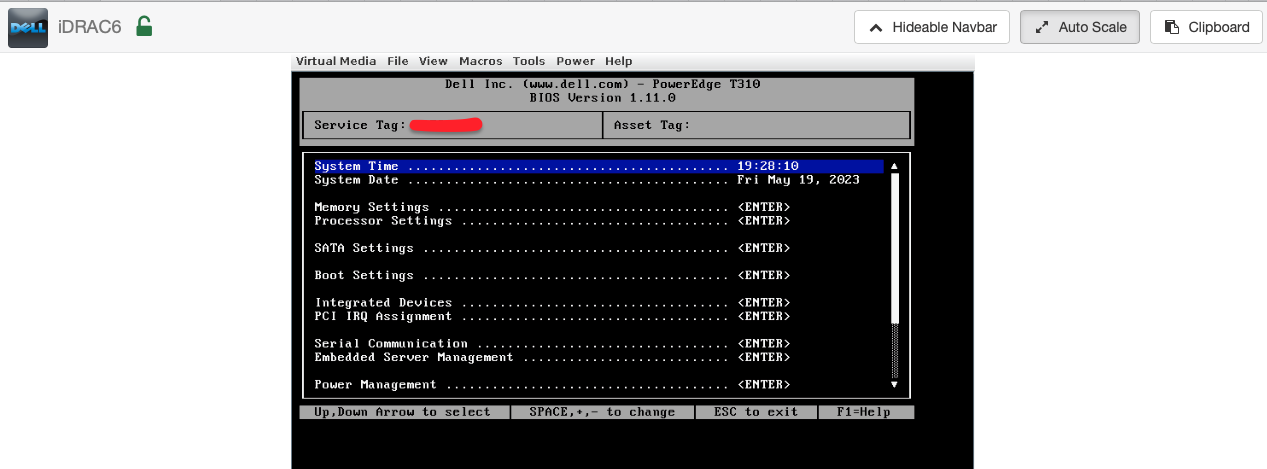Image resolution: width=1267 pixels, height=469 pixels.
Task: Click the ESC to exit hint
Action: point(756,412)
